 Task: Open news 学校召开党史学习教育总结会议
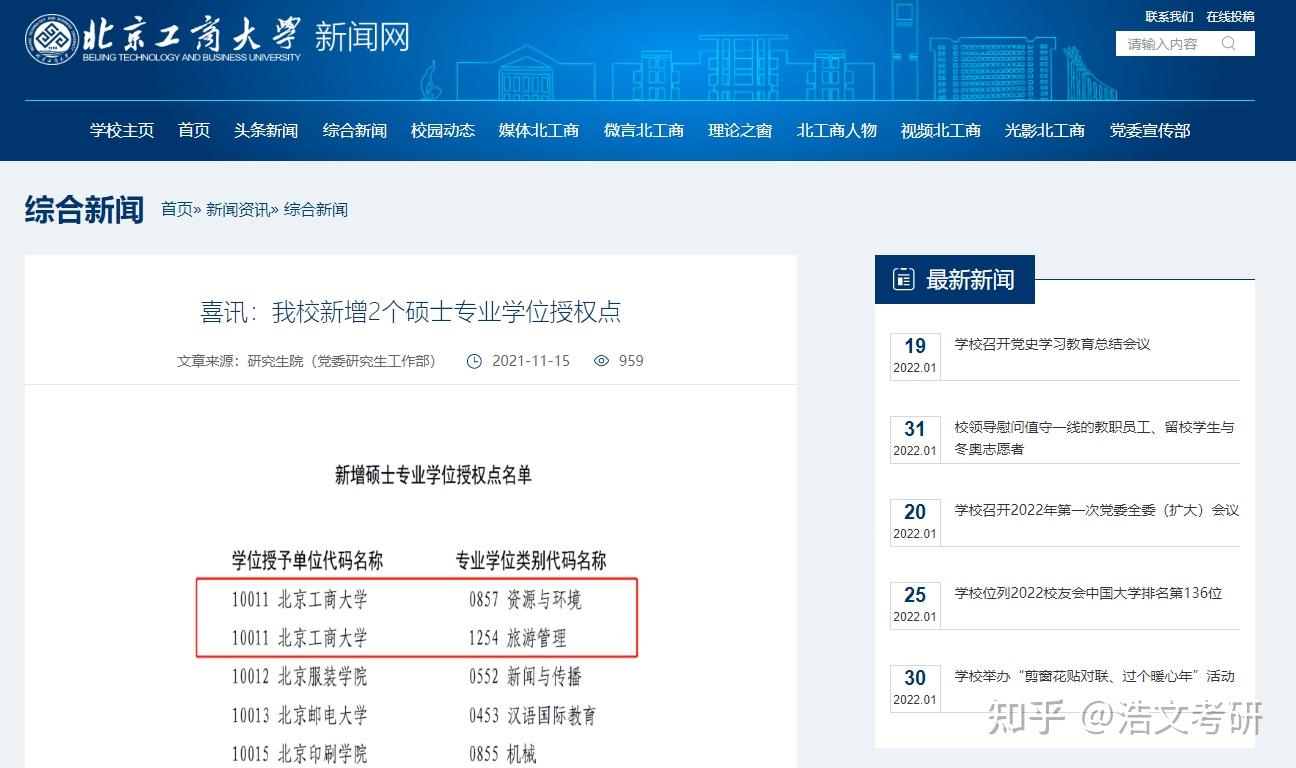1053,344
